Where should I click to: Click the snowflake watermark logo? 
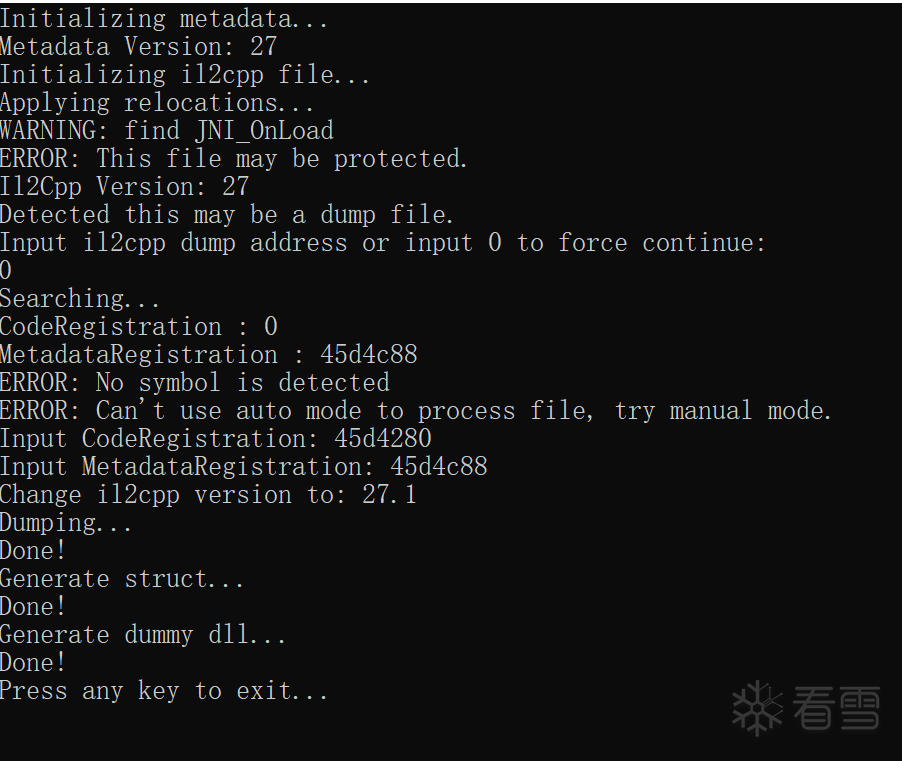pyautogui.click(x=757, y=708)
